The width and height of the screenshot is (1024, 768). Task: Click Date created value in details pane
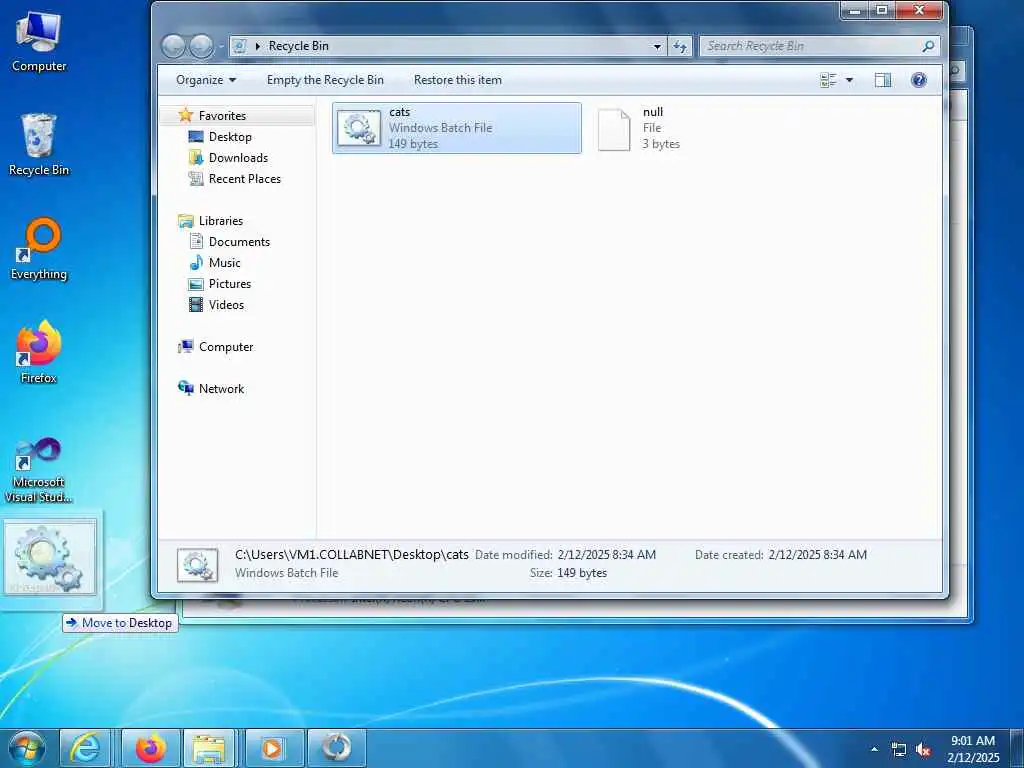pyautogui.click(x=818, y=554)
